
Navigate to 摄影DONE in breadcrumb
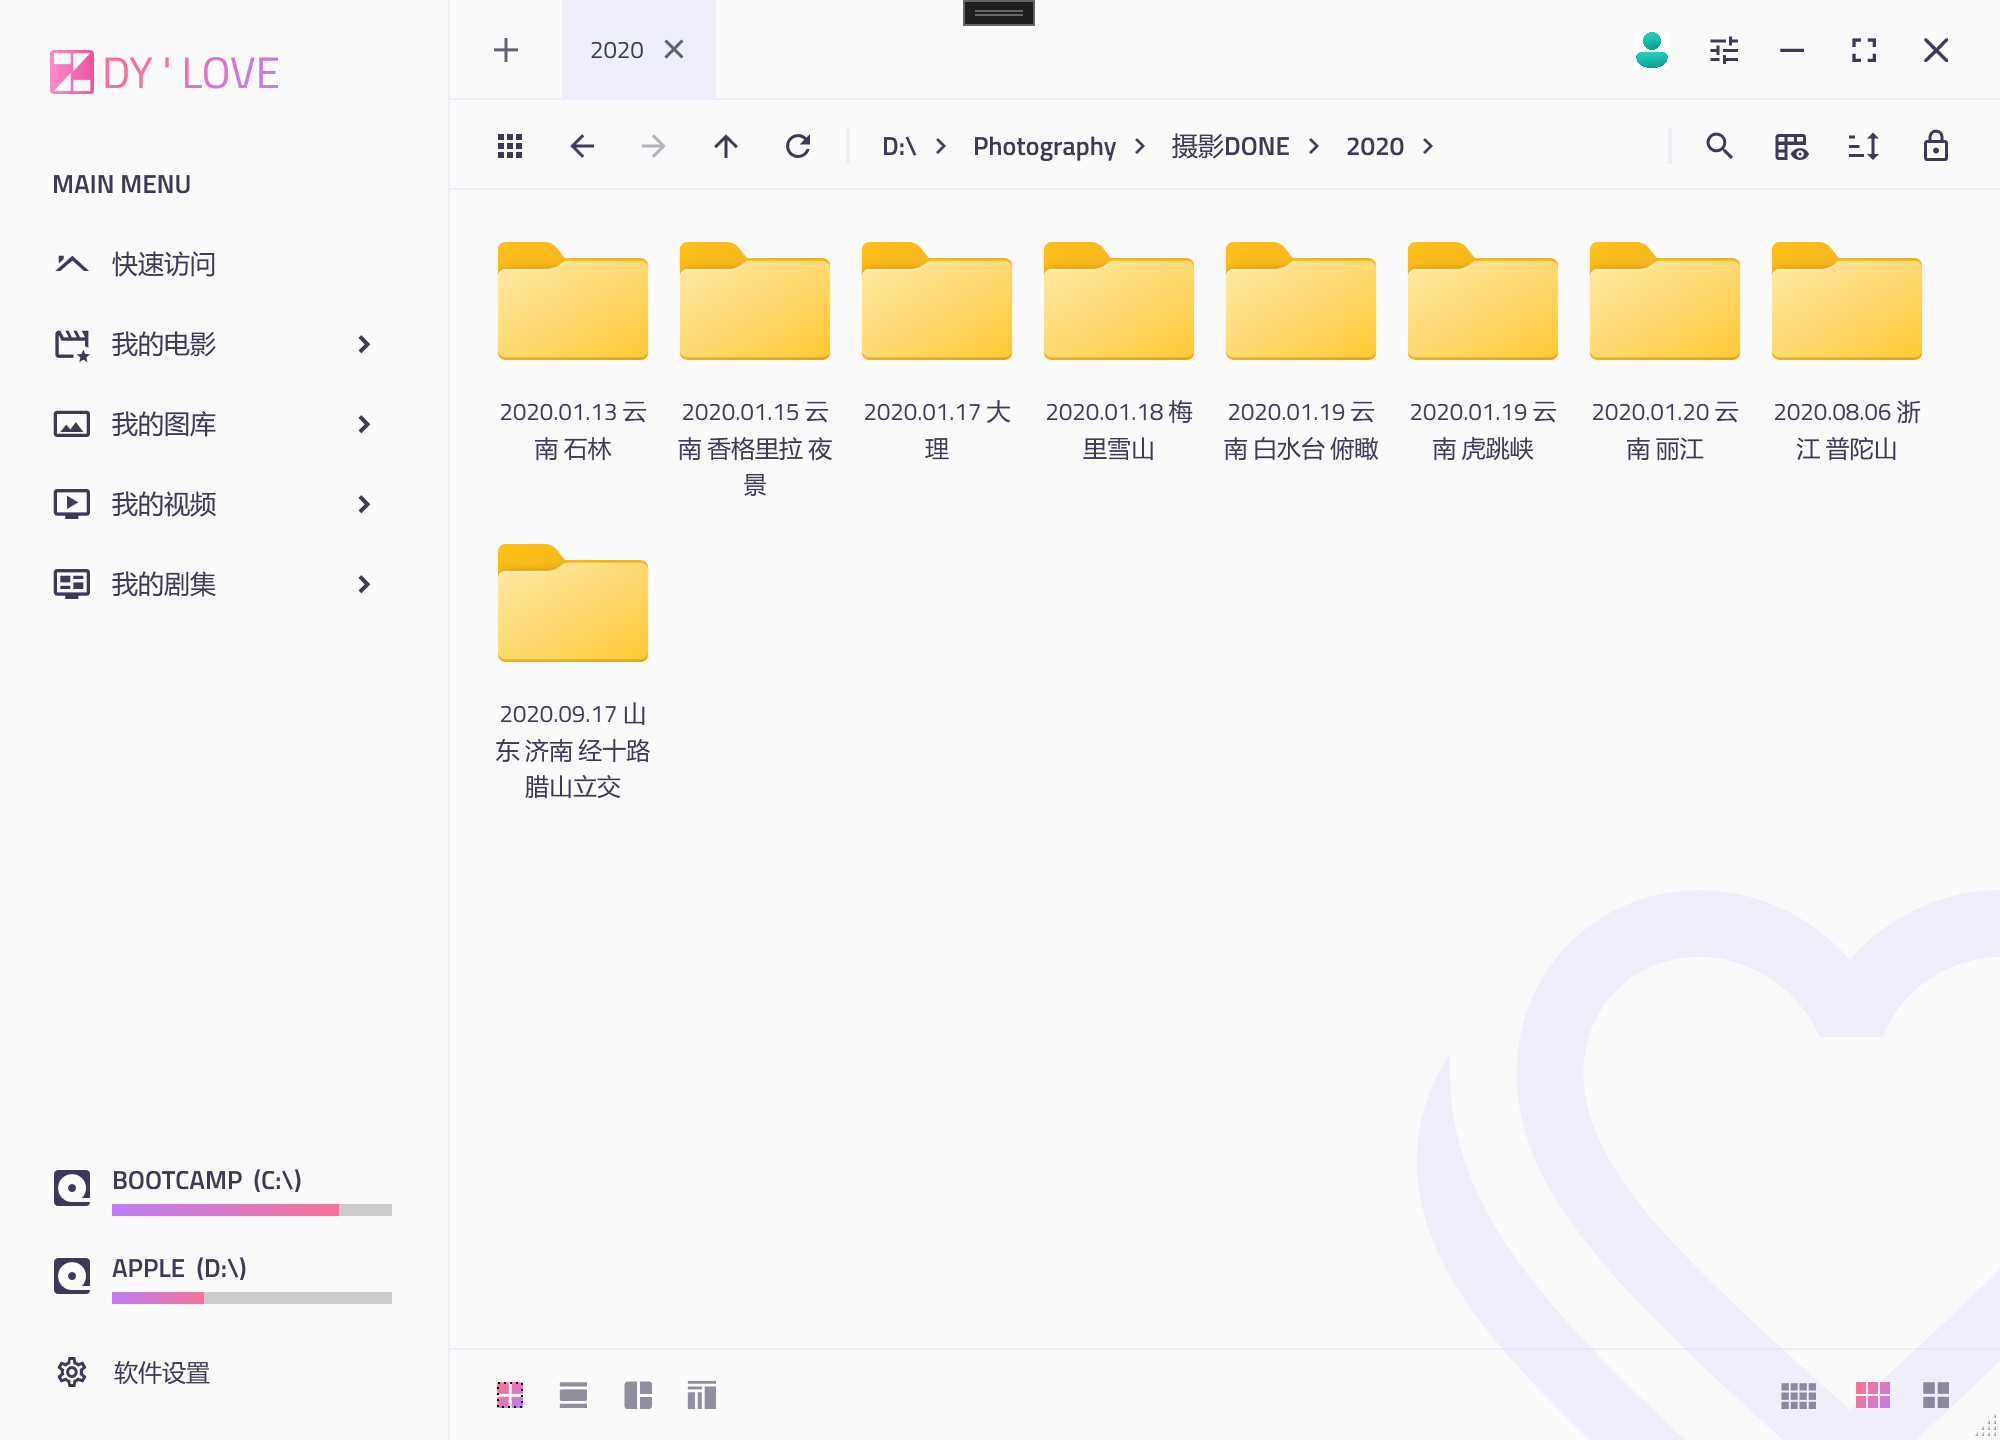pos(1230,146)
